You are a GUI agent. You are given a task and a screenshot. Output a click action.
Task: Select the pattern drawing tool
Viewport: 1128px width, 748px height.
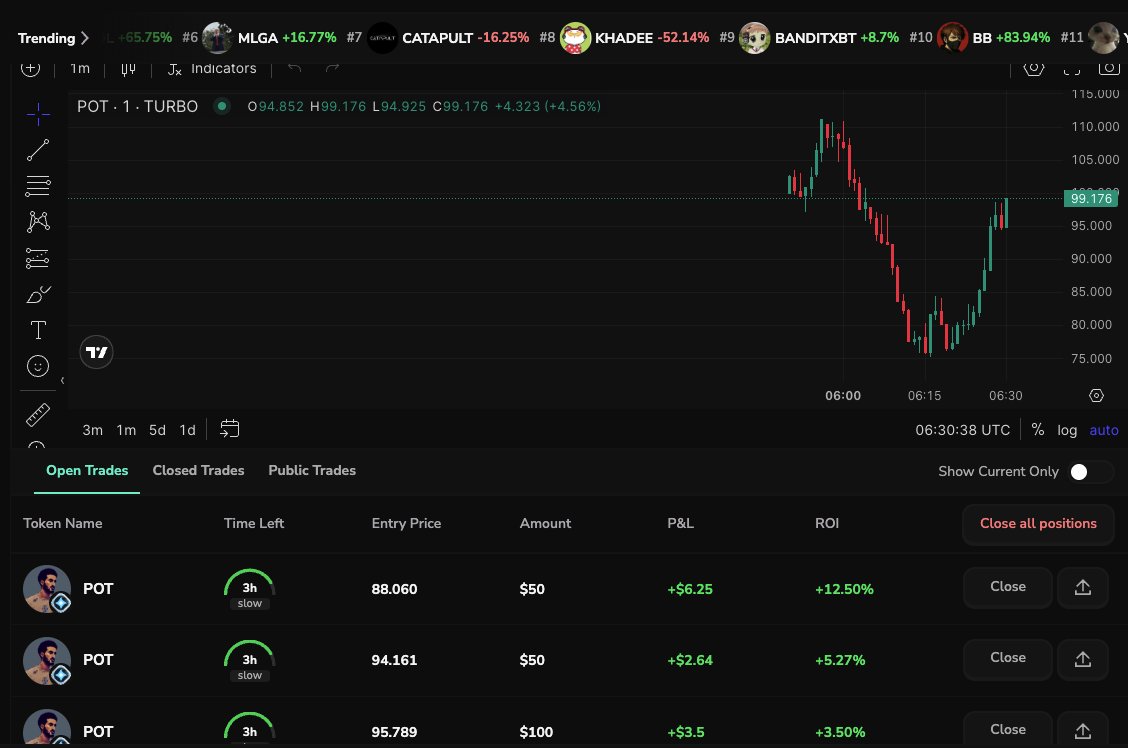pos(38,222)
